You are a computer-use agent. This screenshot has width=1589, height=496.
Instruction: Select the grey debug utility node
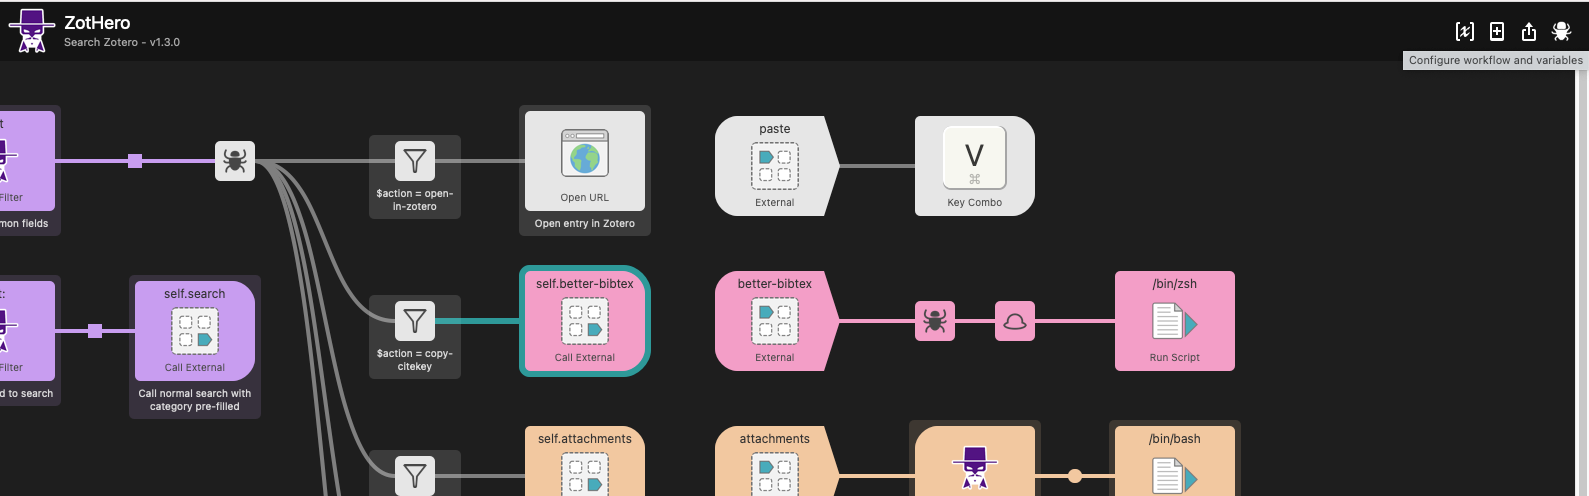[235, 161]
